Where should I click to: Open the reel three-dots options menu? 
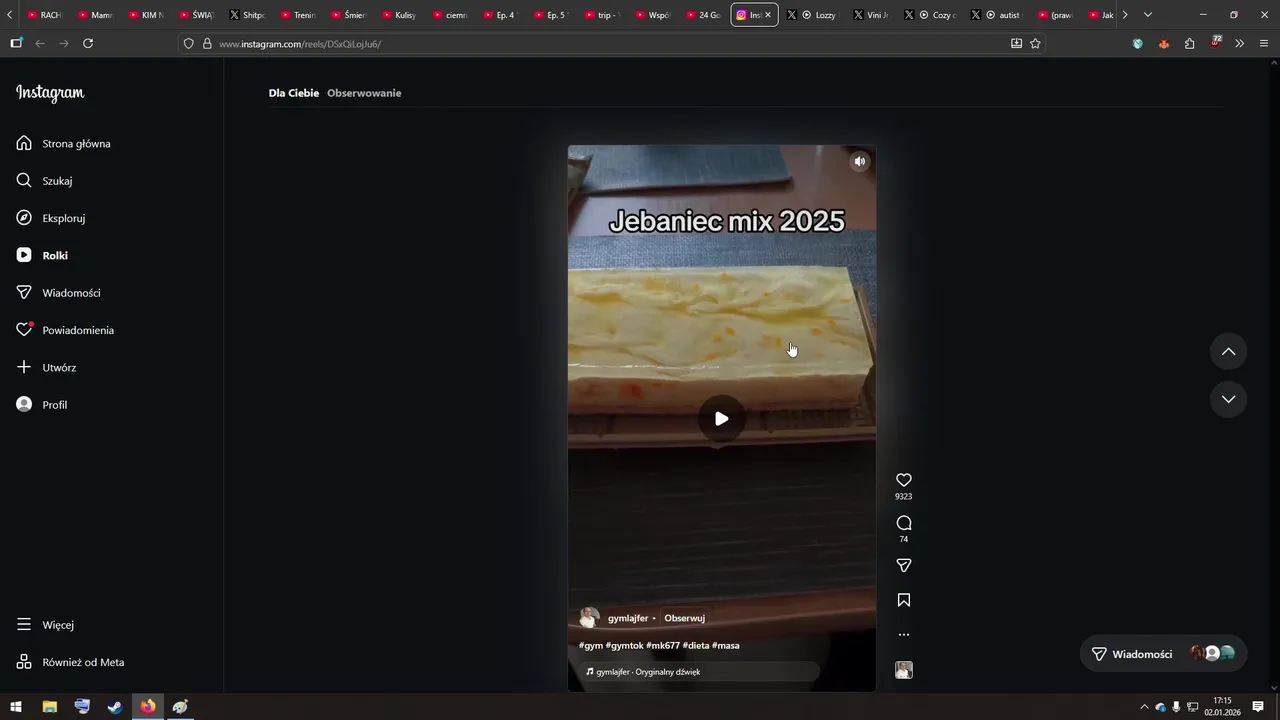[x=904, y=634]
